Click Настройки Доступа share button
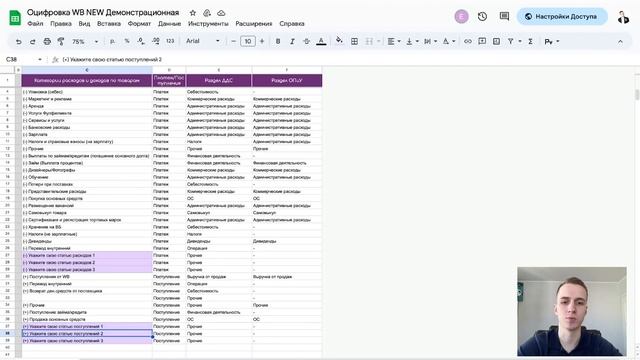The image size is (640, 360). 562,16
